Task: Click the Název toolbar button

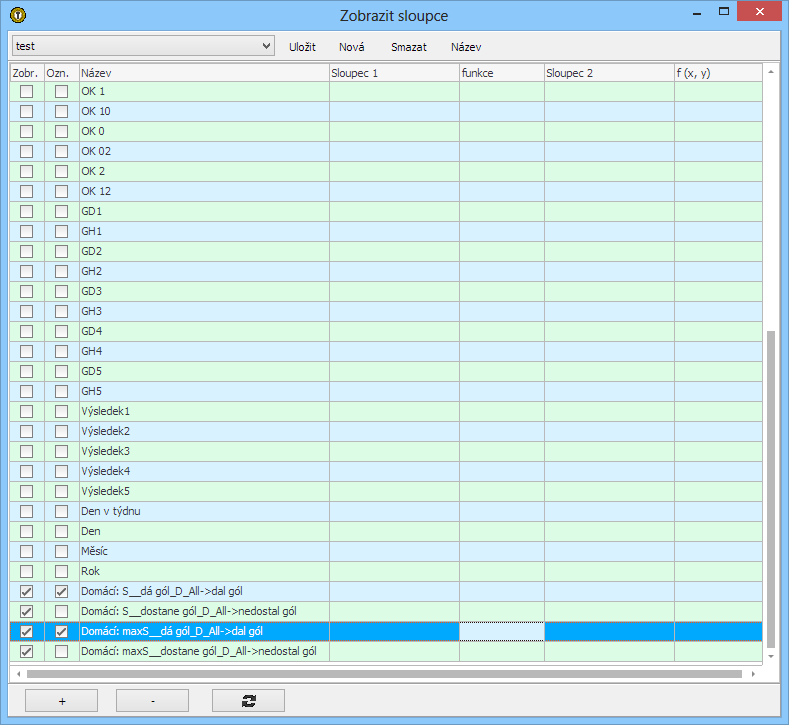Action: click(466, 47)
